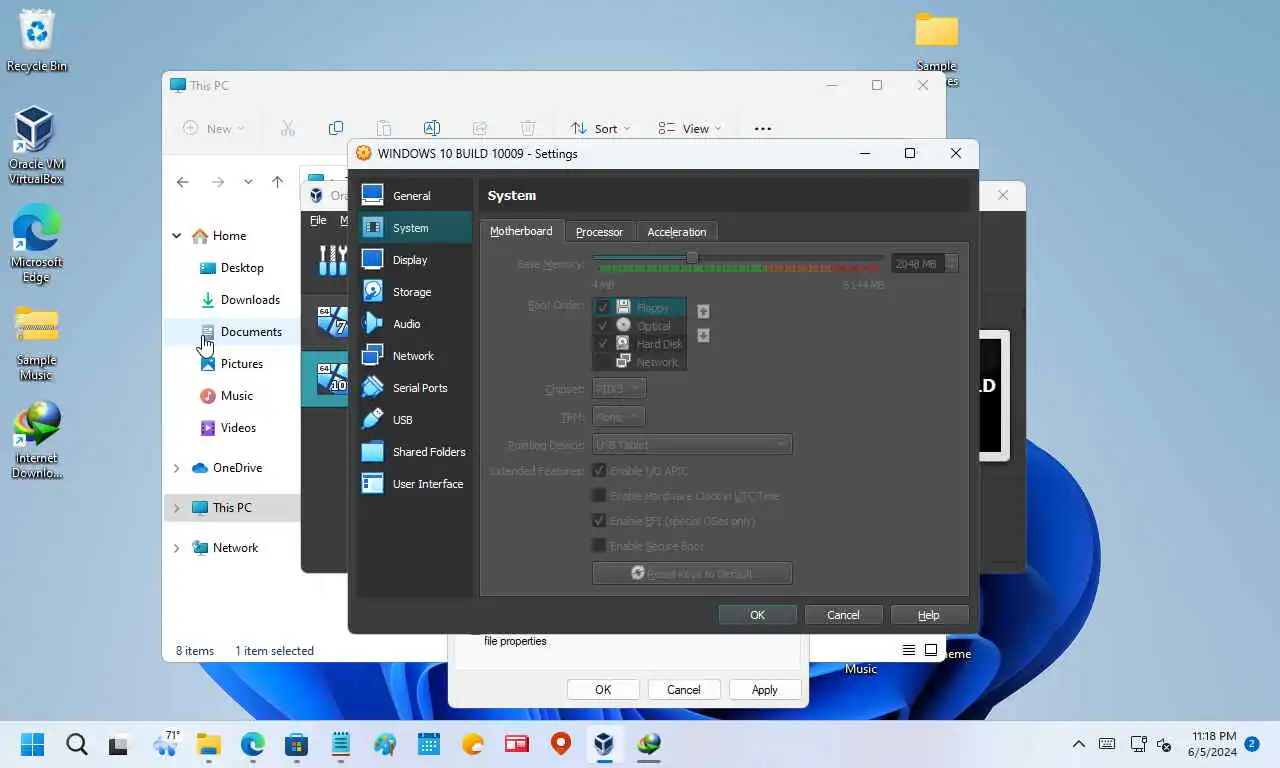Expand Network node in Explorer navigation pane
The width and height of the screenshot is (1280, 768).
(177, 548)
